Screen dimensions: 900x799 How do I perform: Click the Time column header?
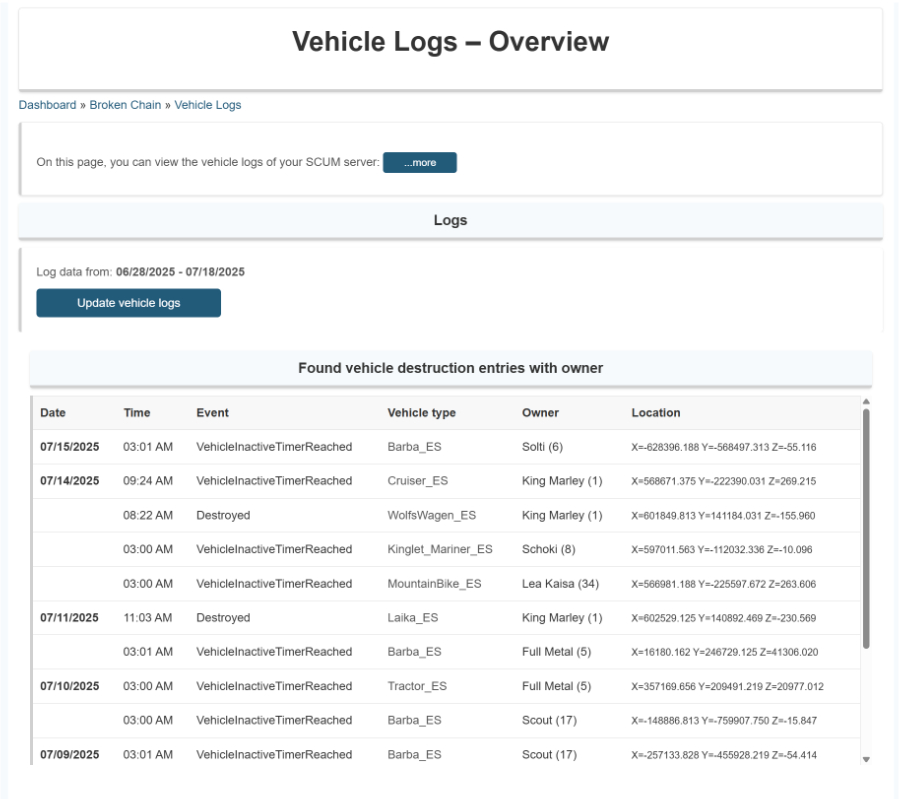[x=137, y=413]
